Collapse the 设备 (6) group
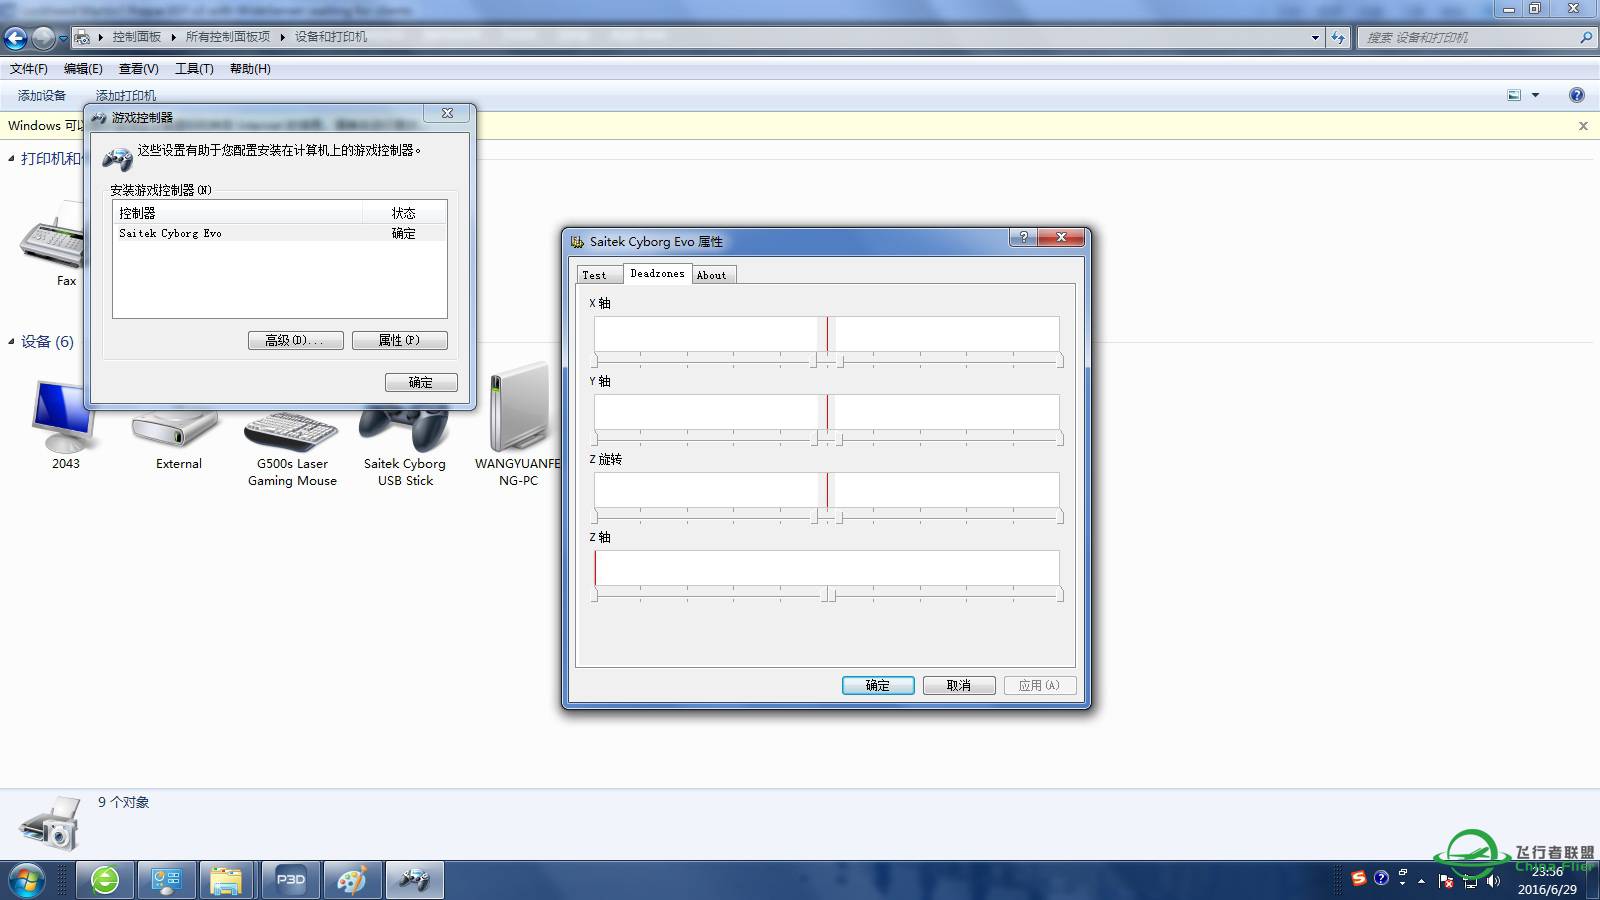The width and height of the screenshot is (1600, 900). [12, 341]
